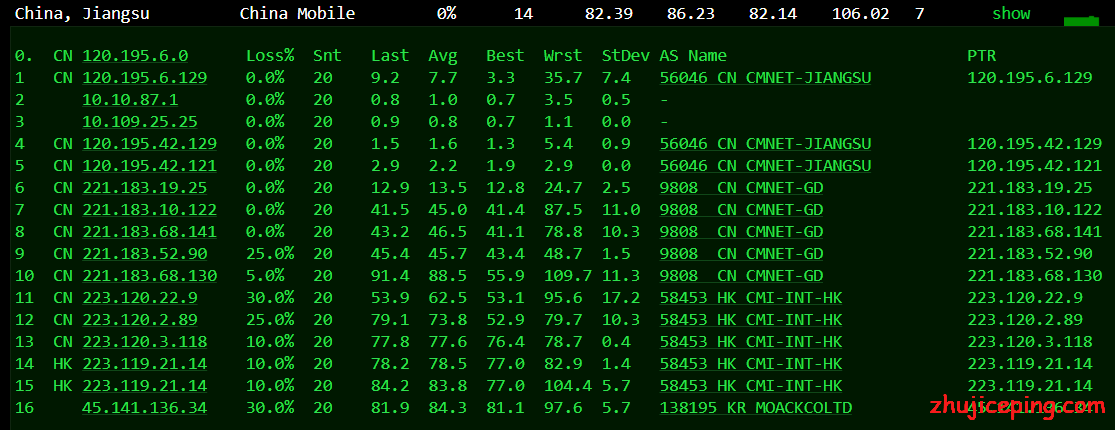Open the 223.119.21.14 IP link in hop 14
The width and height of the screenshot is (1115, 430).
coord(144,365)
